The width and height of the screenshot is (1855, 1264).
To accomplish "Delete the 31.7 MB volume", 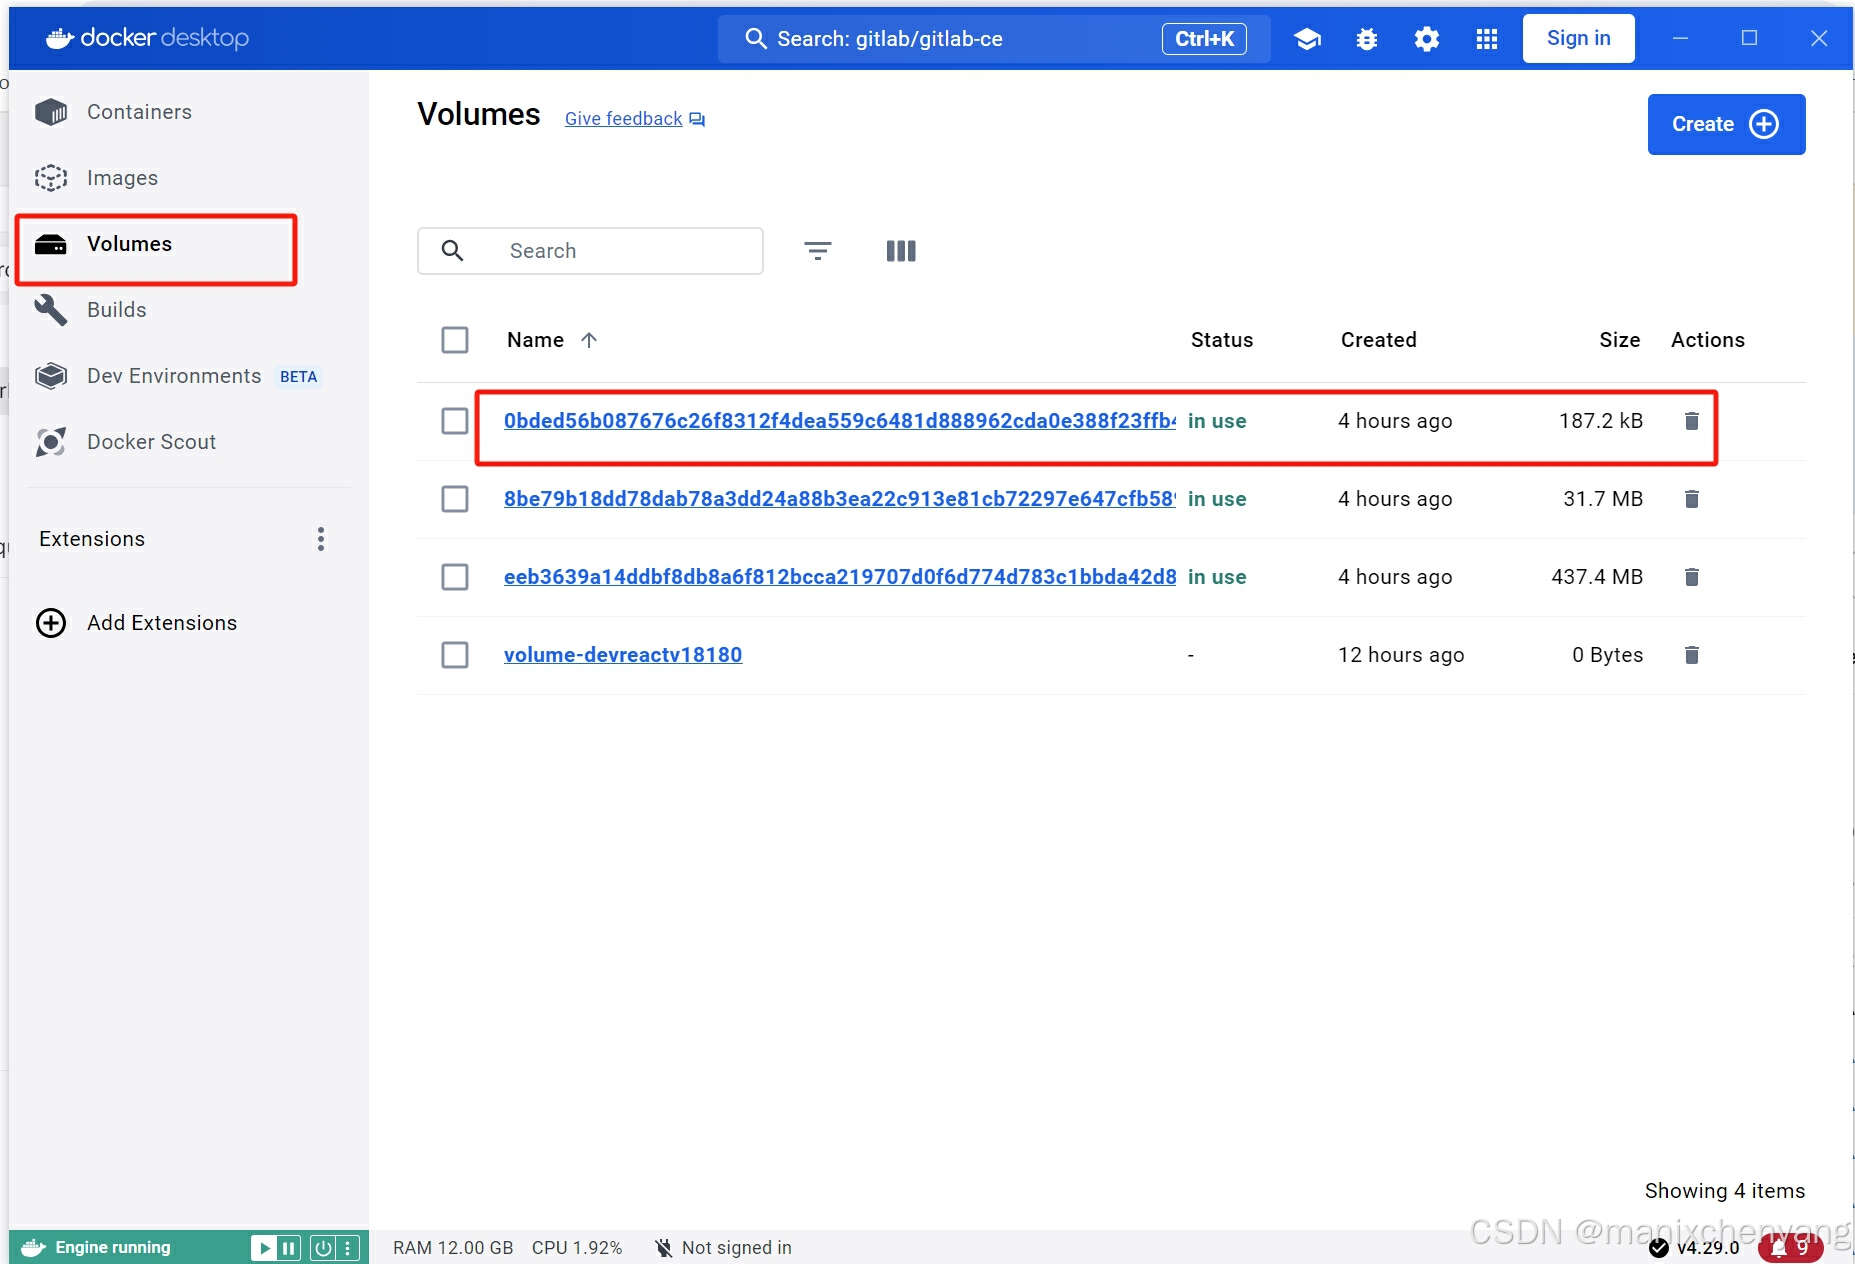I will (1692, 499).
